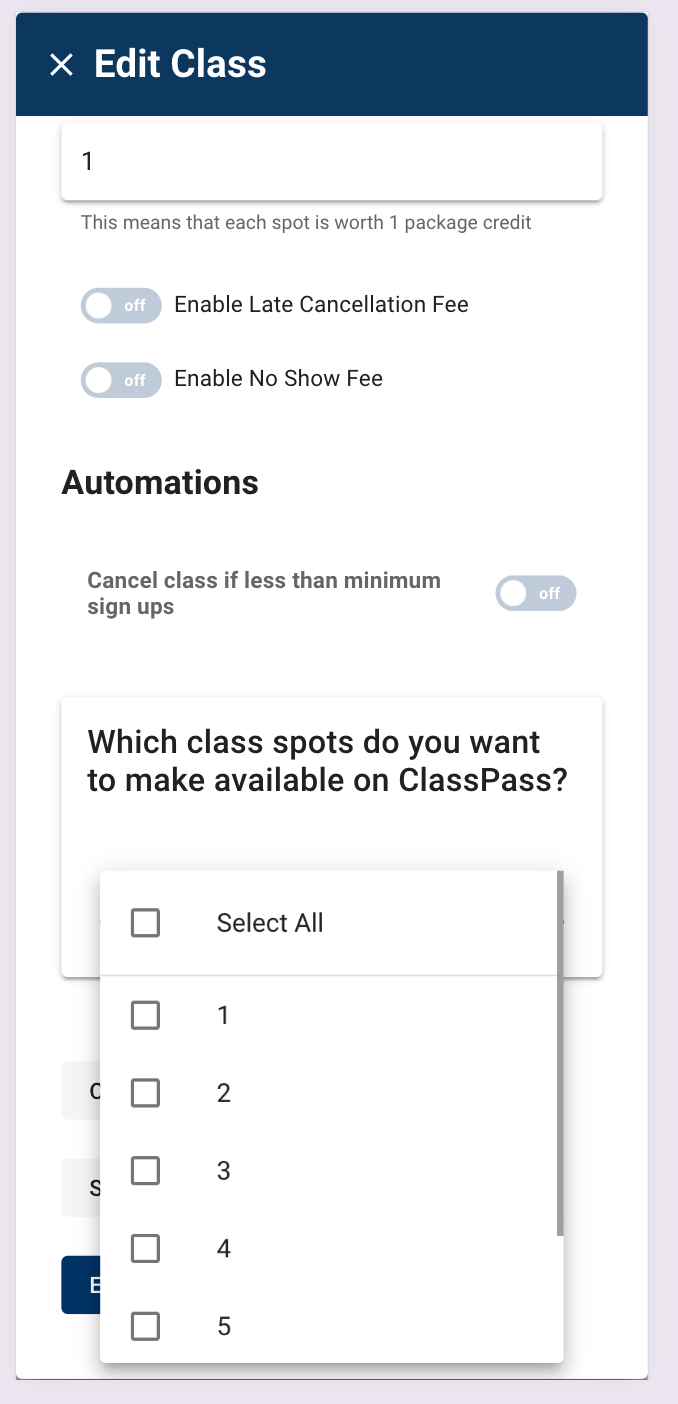Toggle cancel class if below minimum sign ups

point(536,593)
